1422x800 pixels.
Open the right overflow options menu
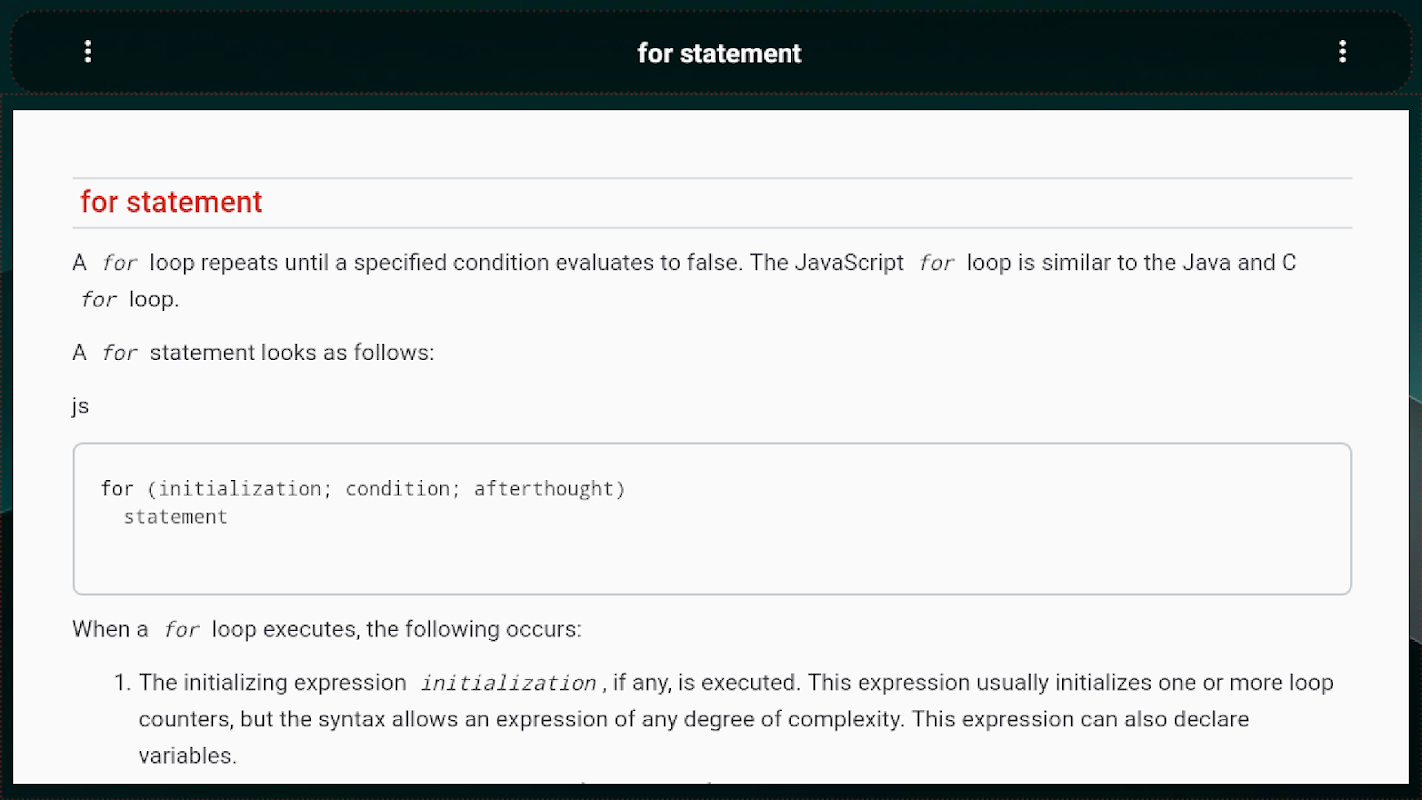pyautogui.click(x=1342, y=52)
